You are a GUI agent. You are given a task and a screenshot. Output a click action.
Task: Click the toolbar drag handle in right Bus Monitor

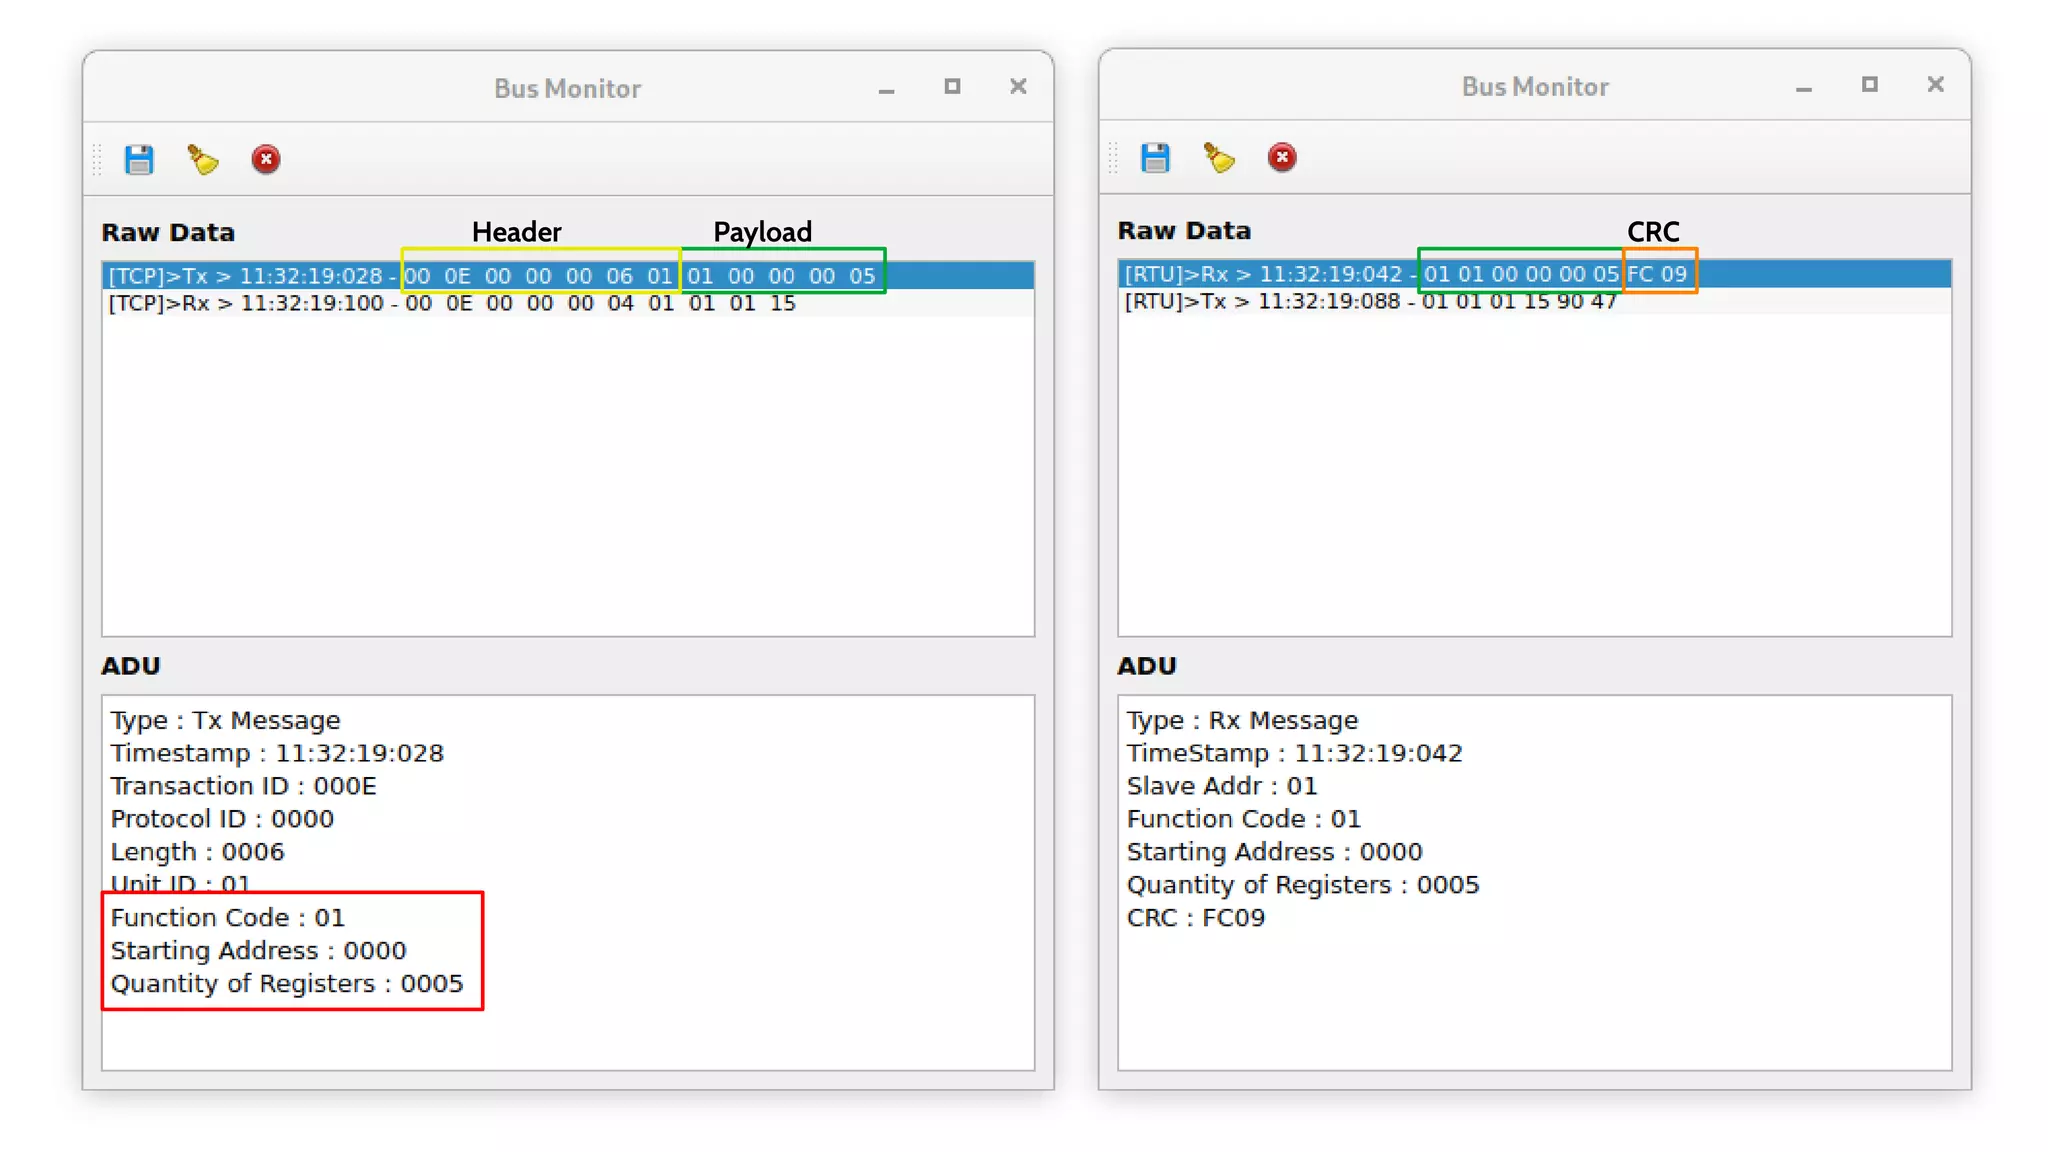coord(1113,158)
